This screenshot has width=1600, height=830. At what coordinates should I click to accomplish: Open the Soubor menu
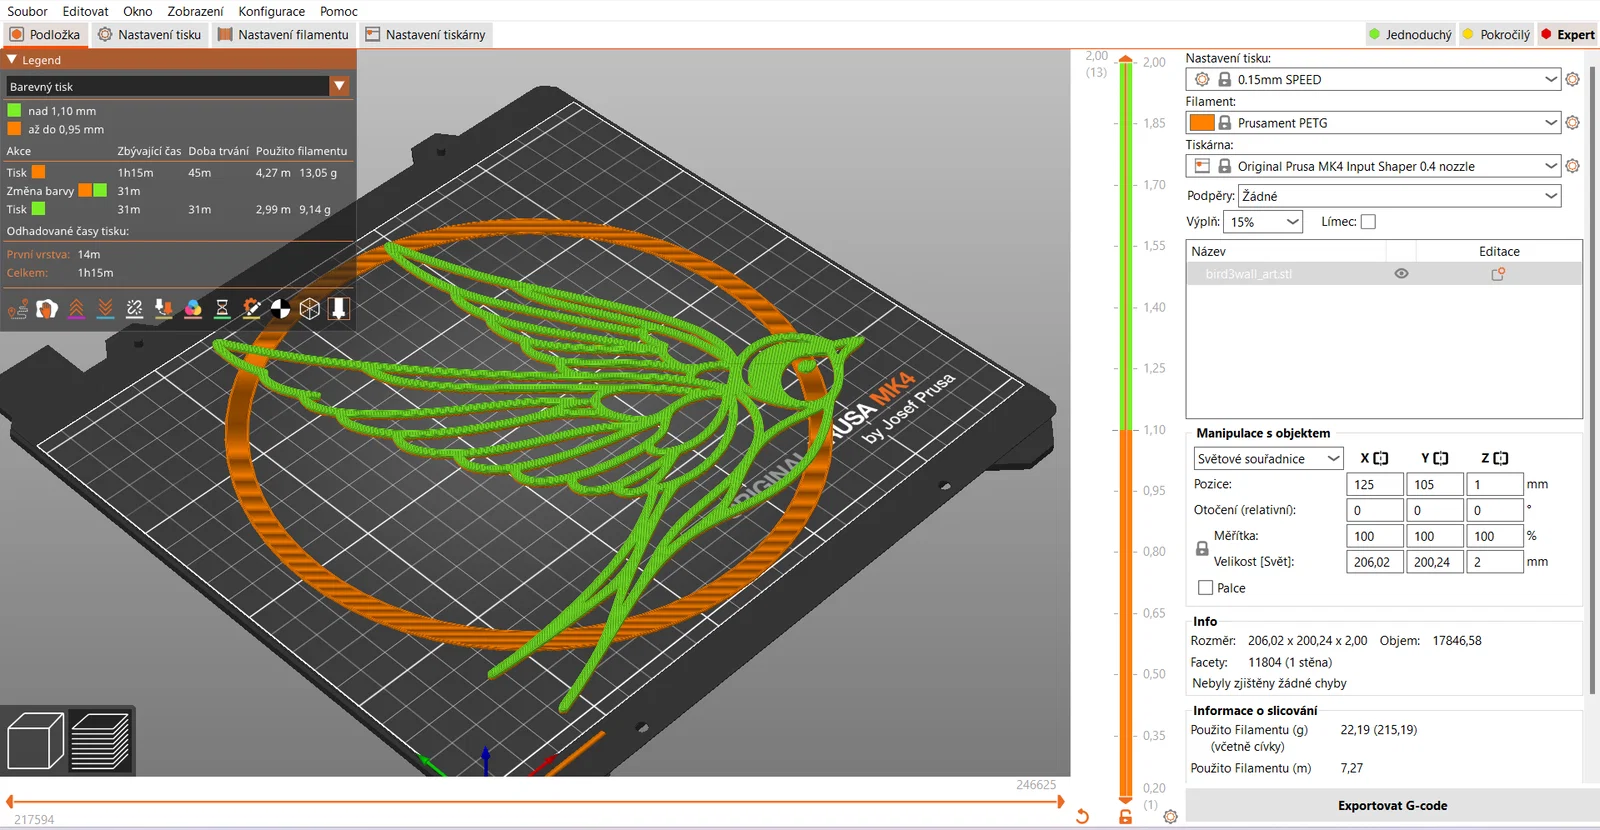(x=28, y=11)
